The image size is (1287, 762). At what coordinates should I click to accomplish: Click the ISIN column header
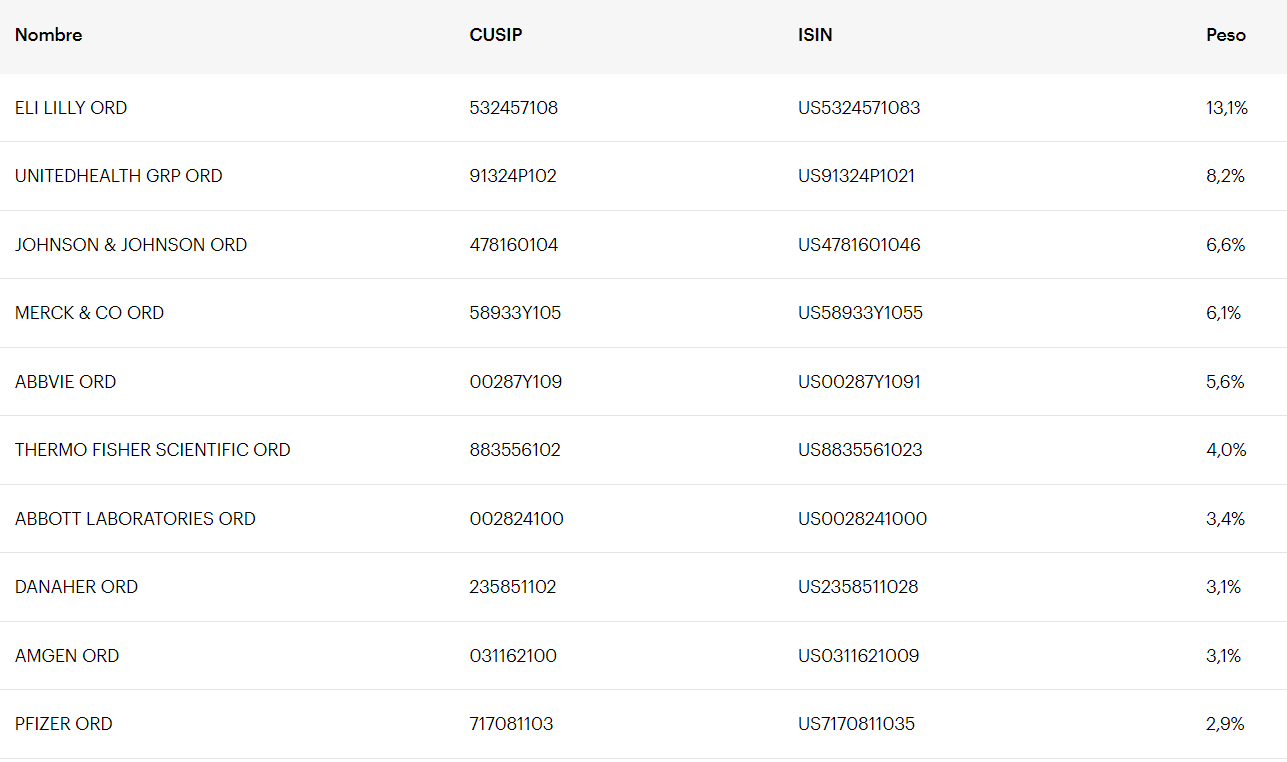815,35
